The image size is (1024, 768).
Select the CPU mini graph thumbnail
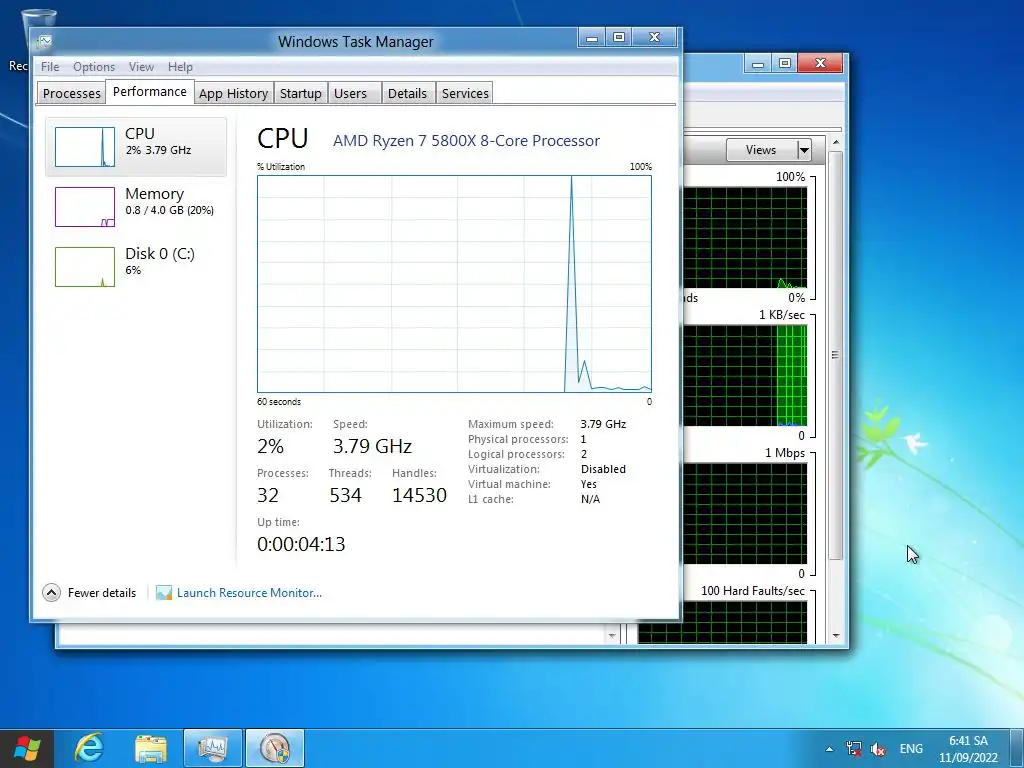pos(85,147)
